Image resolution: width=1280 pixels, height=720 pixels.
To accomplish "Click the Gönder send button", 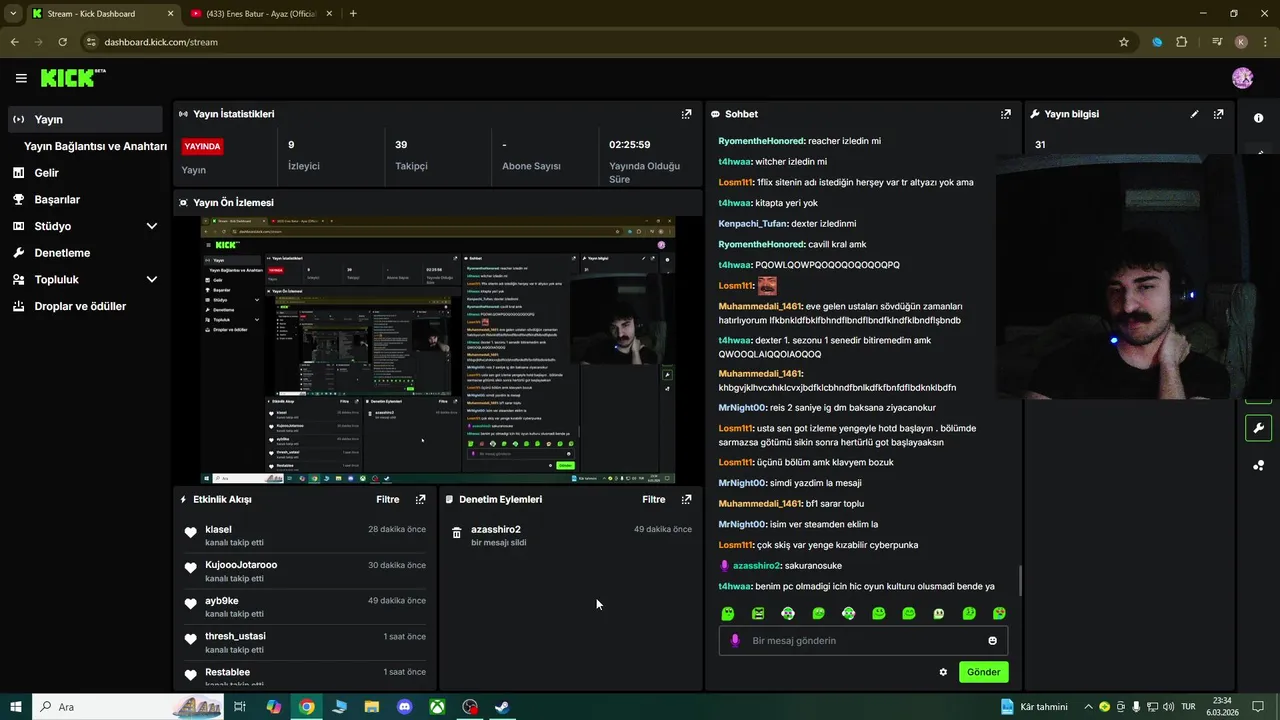I will pyautogui.click(x=983, y=672).
